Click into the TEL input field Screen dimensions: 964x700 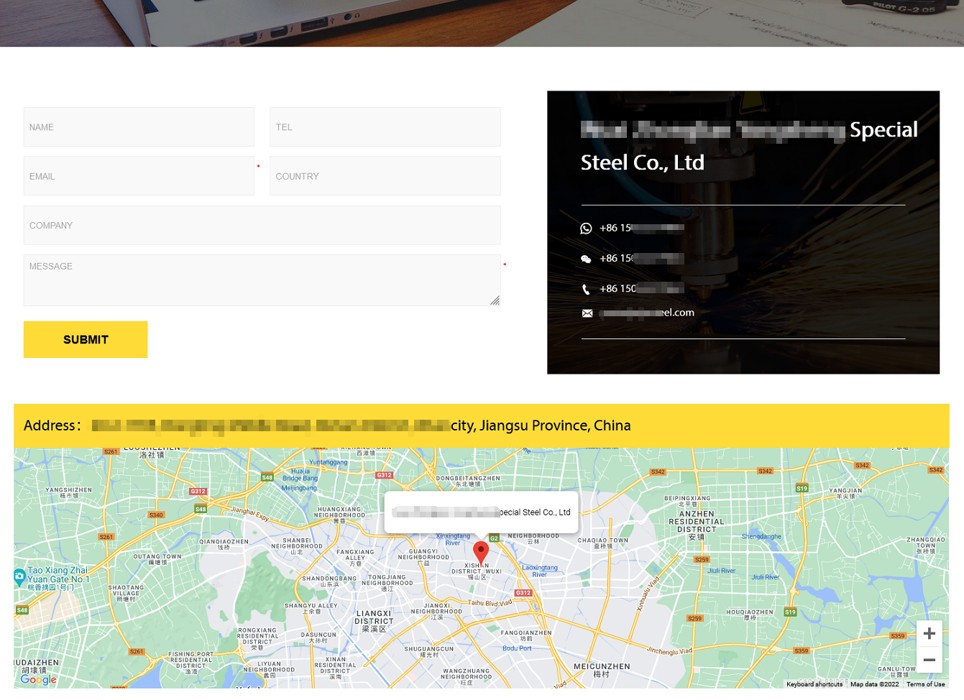click(x=385, y=127)
